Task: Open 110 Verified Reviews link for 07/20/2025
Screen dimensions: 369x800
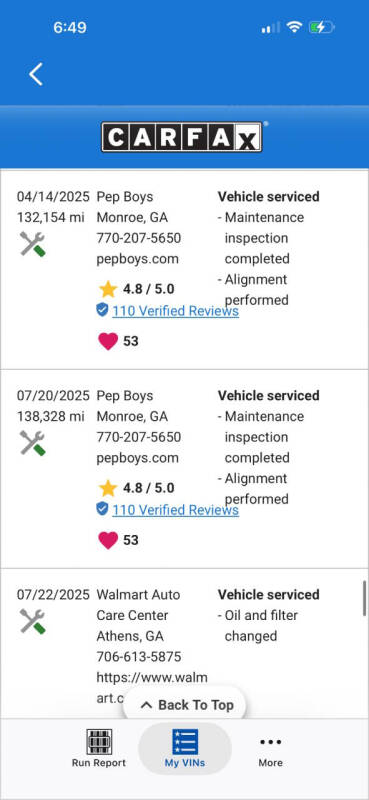Action: 176,509
